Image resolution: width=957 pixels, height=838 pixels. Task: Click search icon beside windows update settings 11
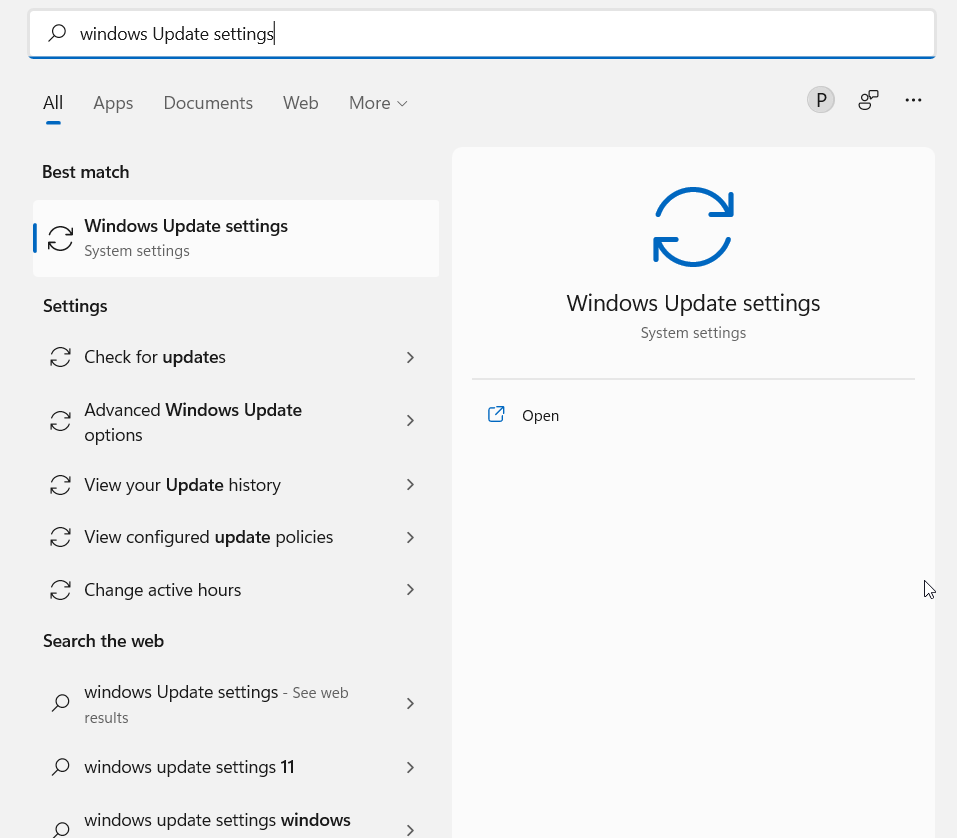pos(60,767)
